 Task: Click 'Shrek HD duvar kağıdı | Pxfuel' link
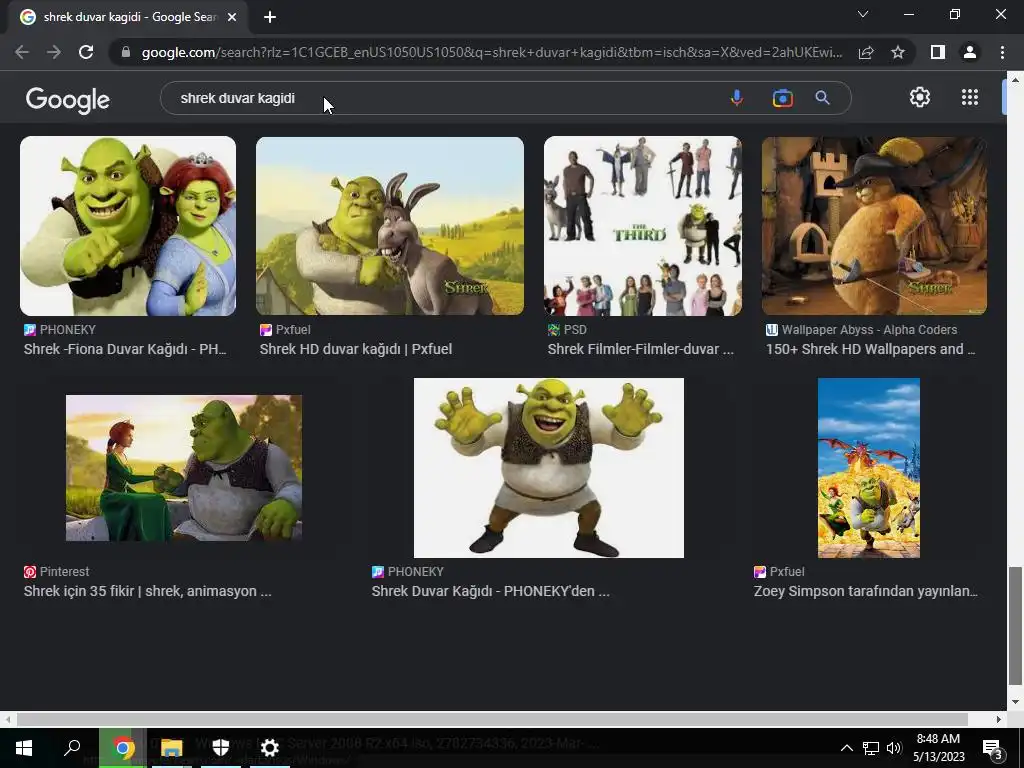[355, 349]
